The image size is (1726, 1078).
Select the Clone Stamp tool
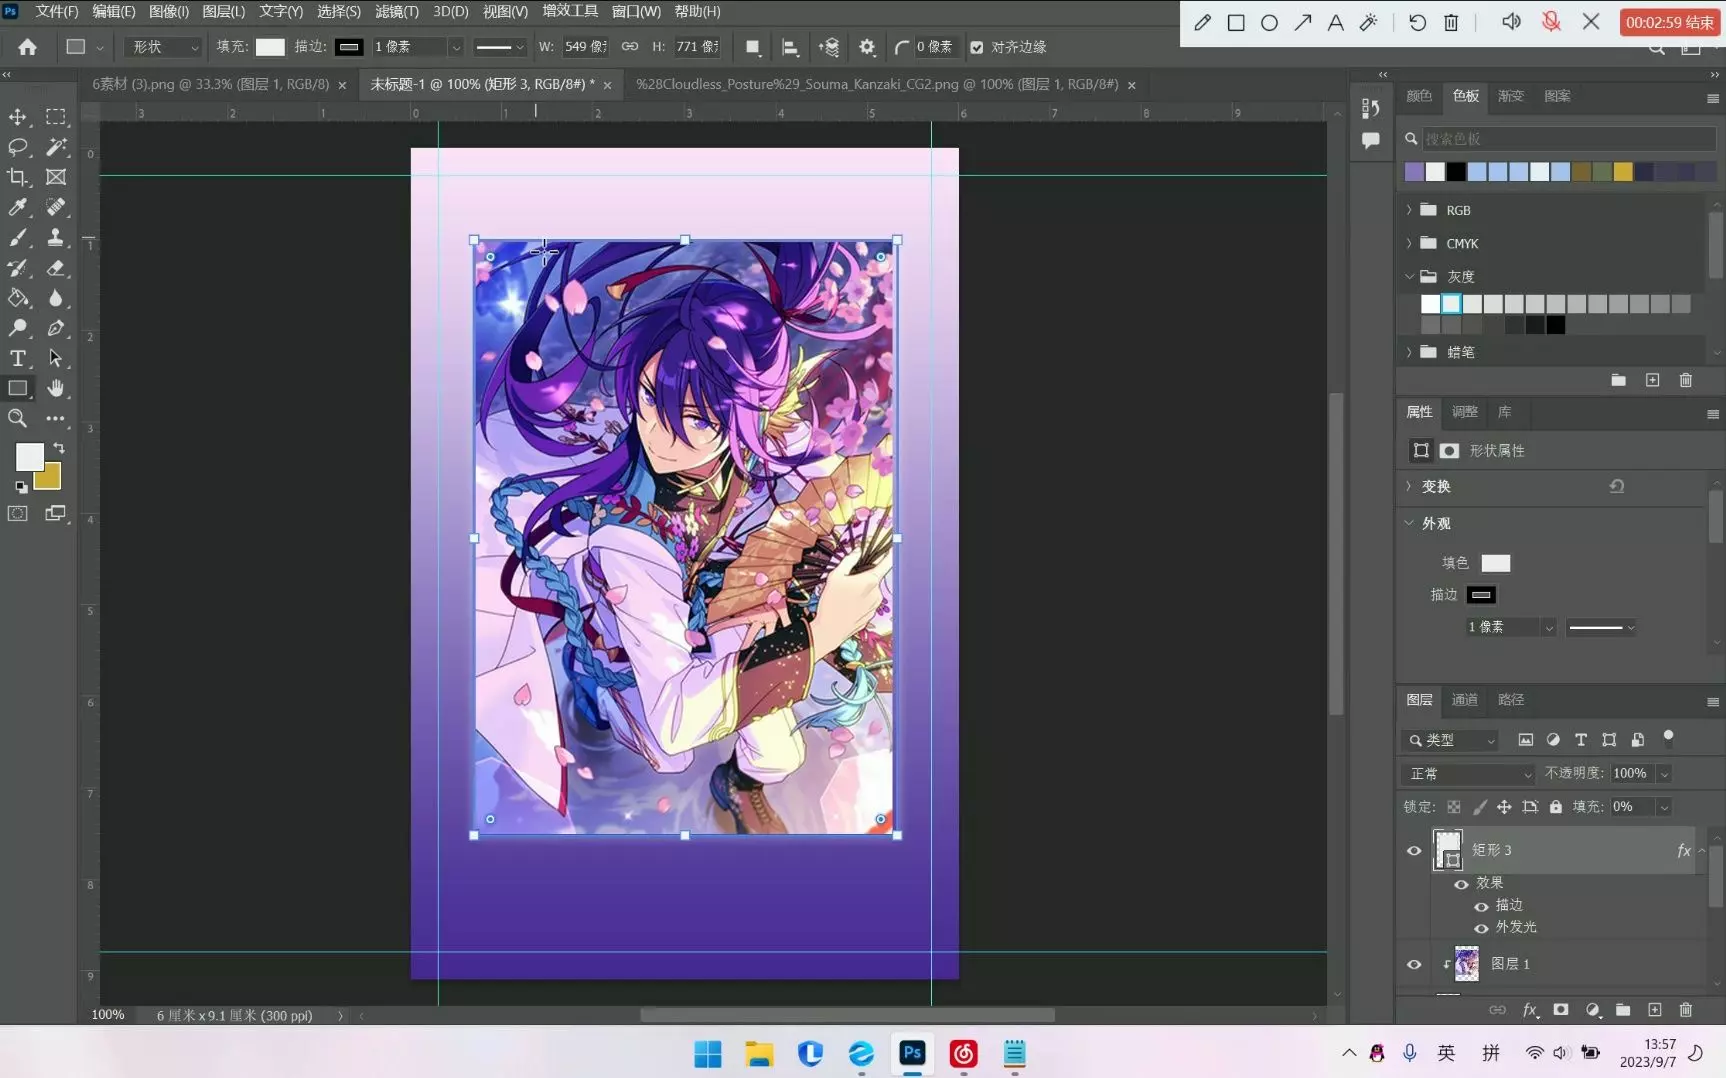[56, 237]
